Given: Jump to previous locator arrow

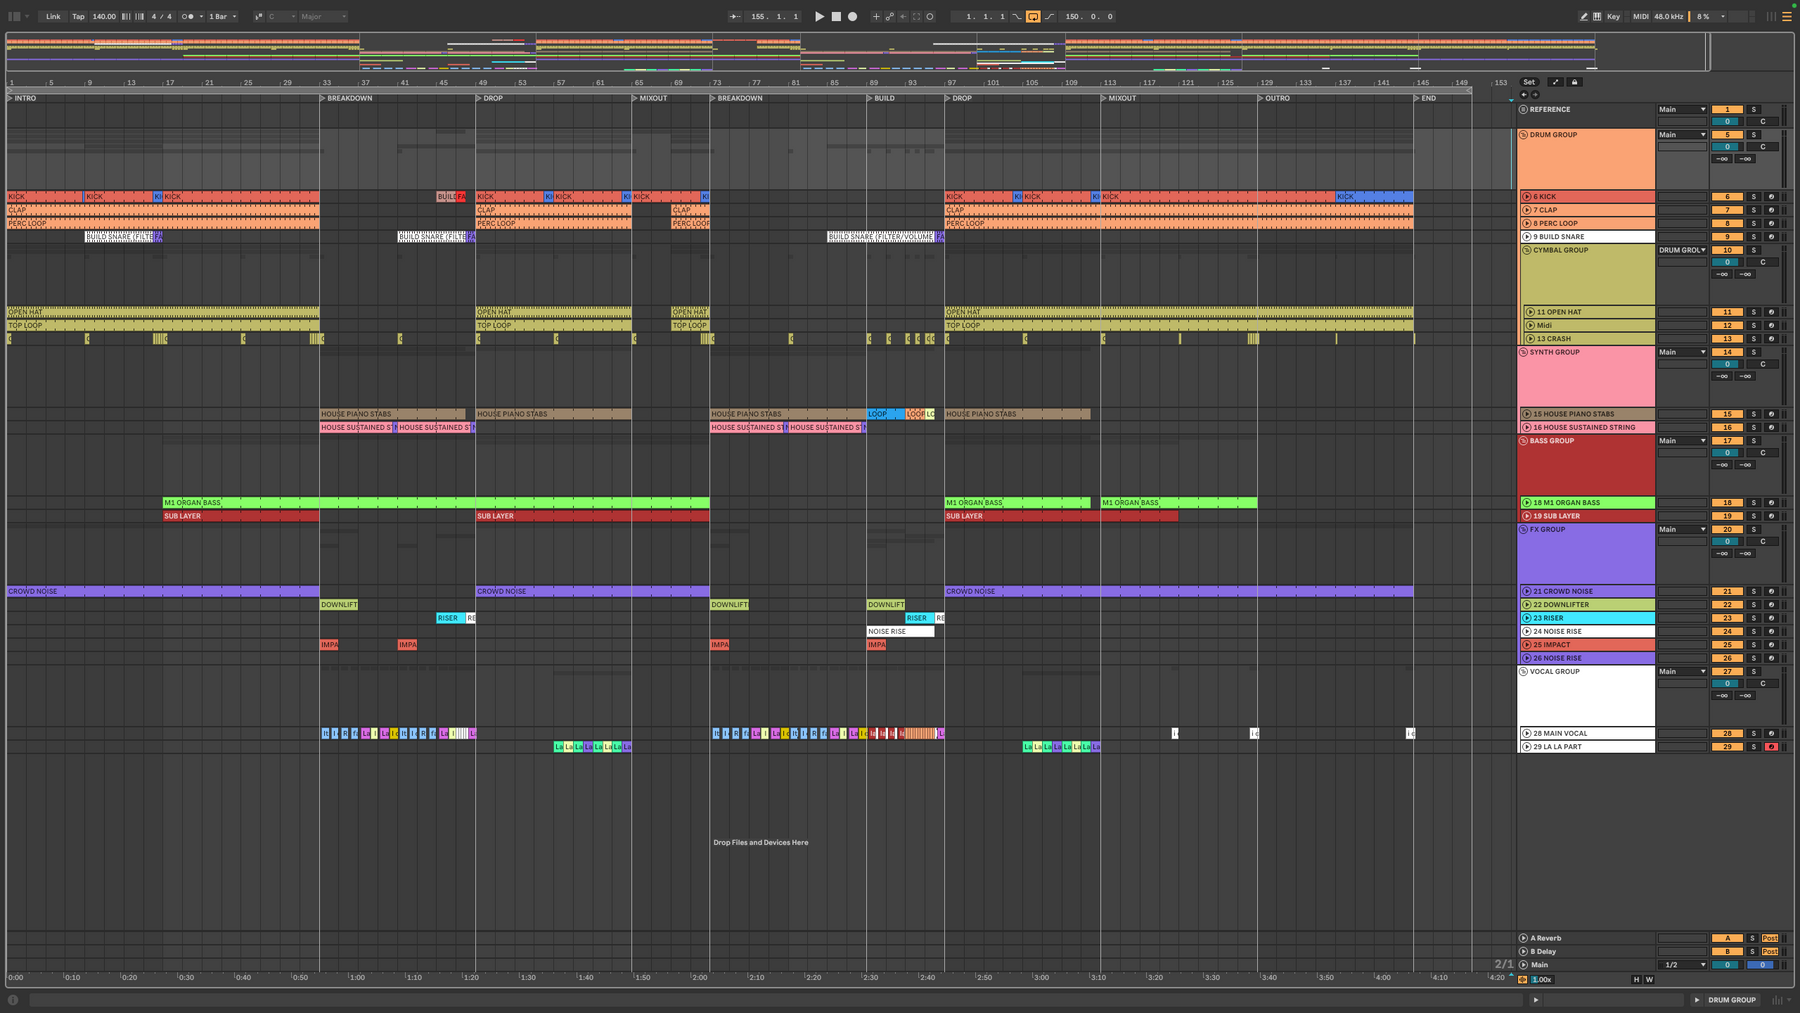Looking at the screenshot, I should pyautogui.click(x=1524, y=95).
